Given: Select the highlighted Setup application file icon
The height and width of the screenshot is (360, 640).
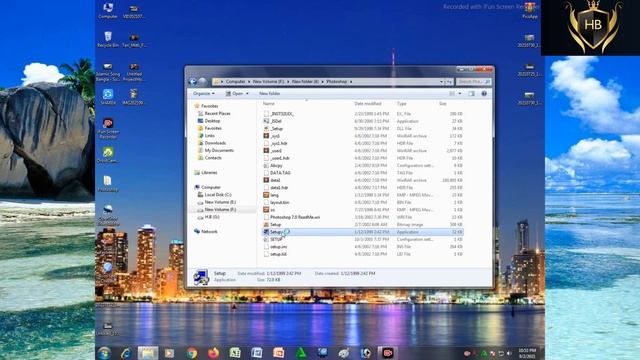Looking at the screenshot, I should 266,232.
